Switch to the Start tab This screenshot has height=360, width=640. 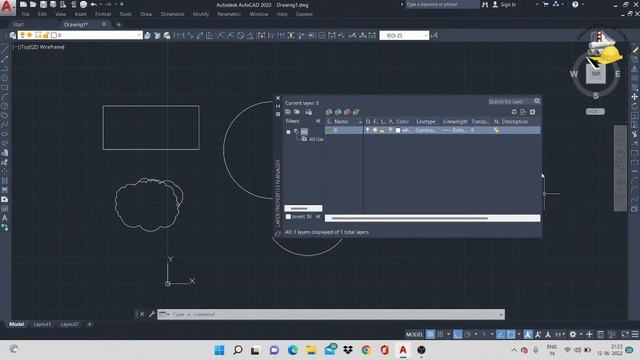(18, 24)
